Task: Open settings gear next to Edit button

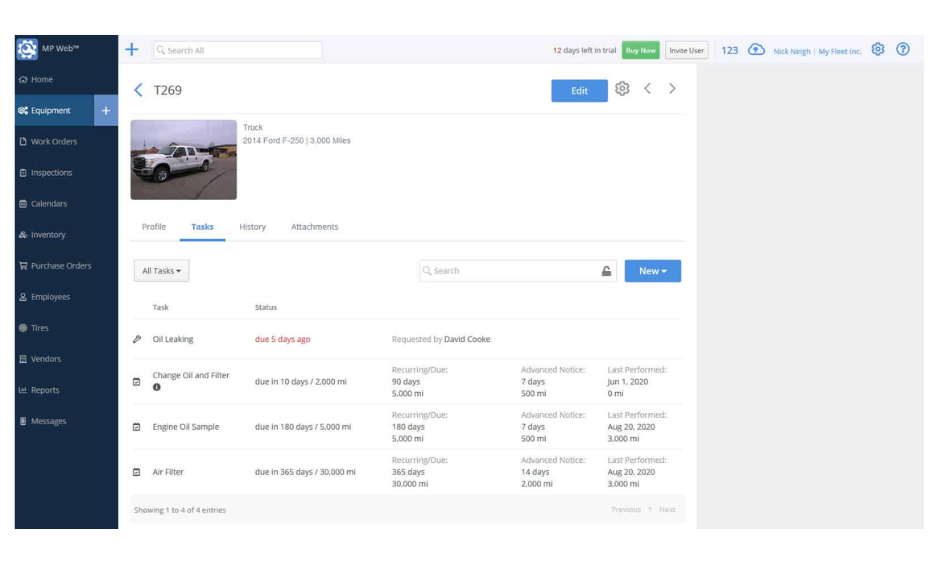Action: [x=622, y=89]
